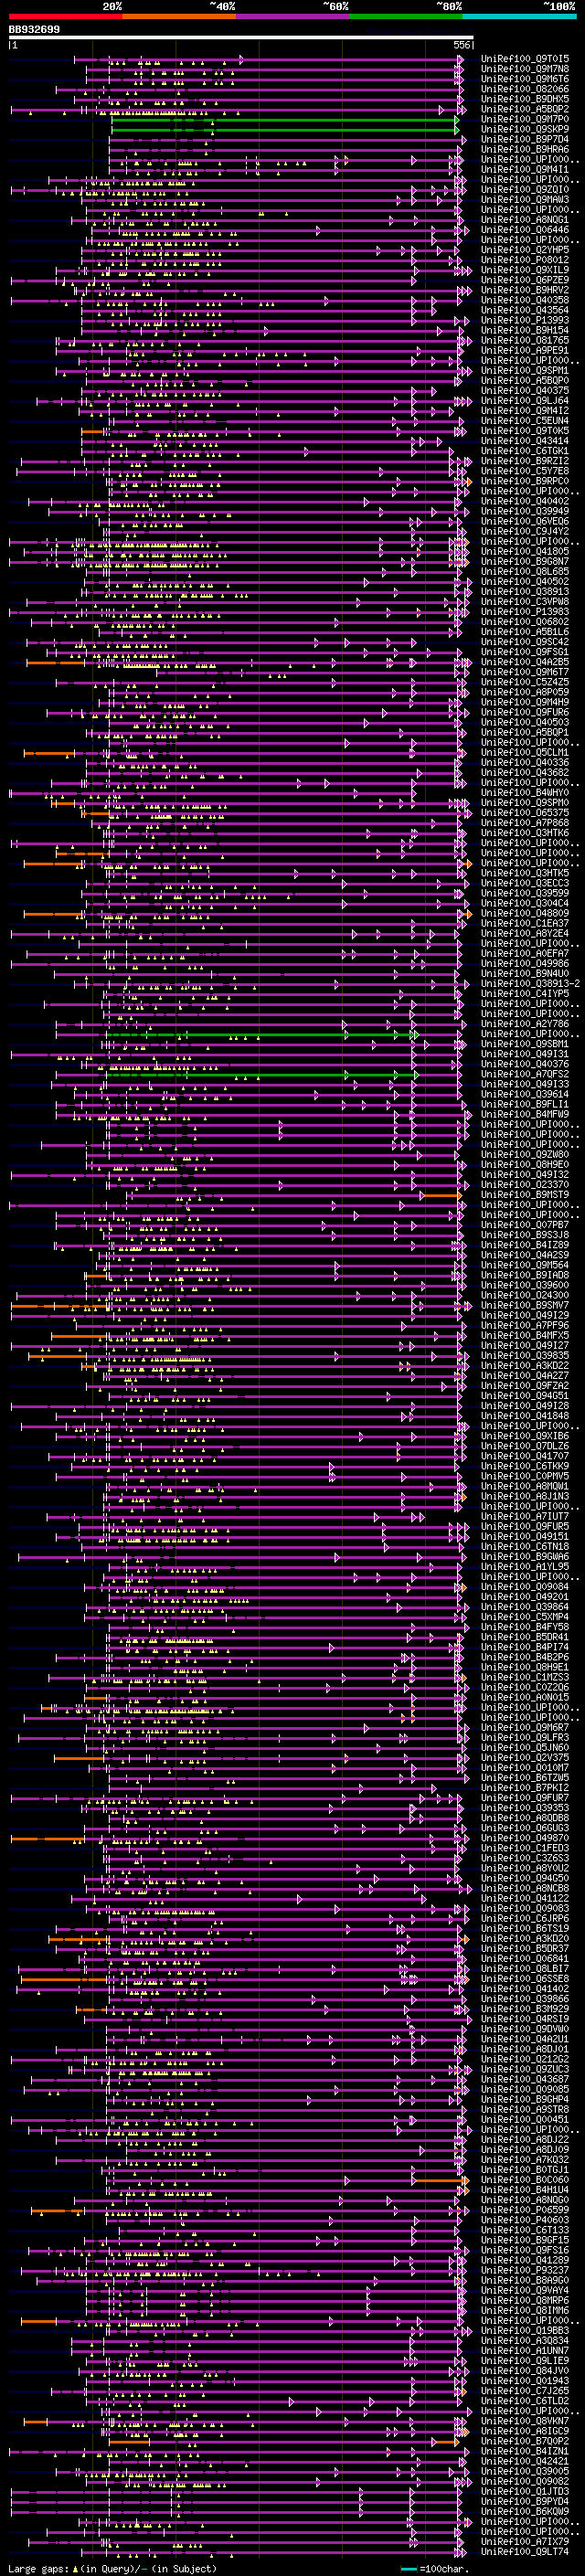585x2576 pixels.
Task: Select subject label UniRef100_C5EUN4
Action: click(525, 421)
